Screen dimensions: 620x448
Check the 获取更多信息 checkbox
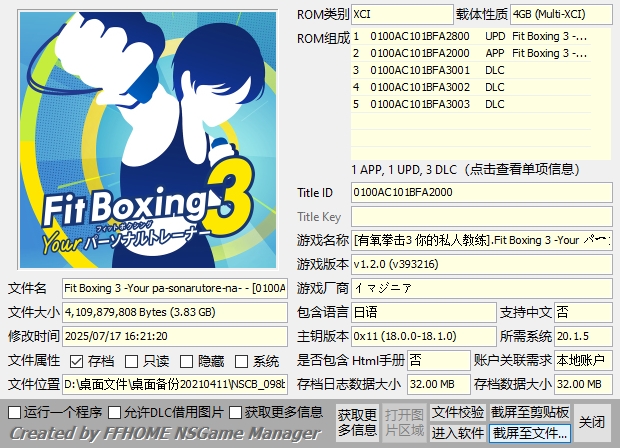236,412
